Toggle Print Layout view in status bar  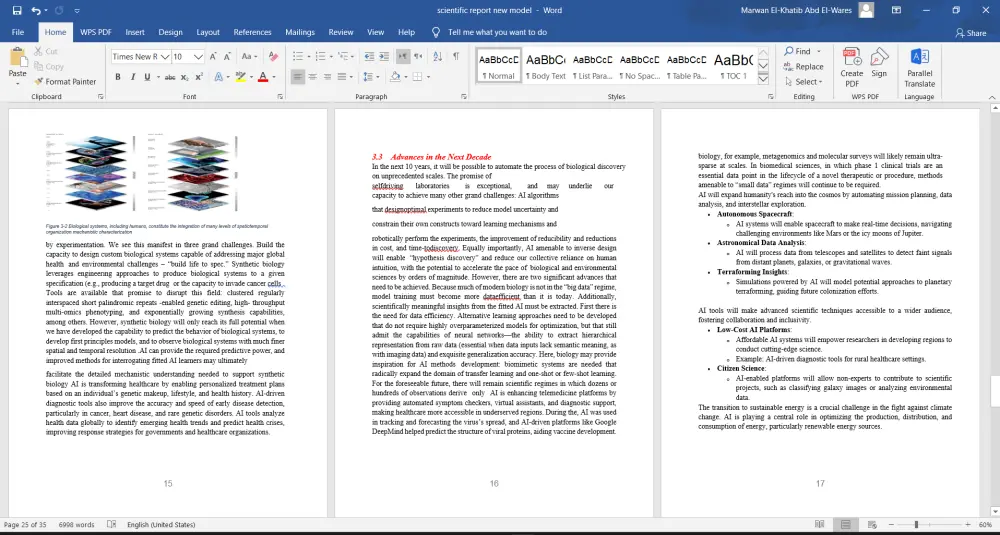tap(846, 525)
